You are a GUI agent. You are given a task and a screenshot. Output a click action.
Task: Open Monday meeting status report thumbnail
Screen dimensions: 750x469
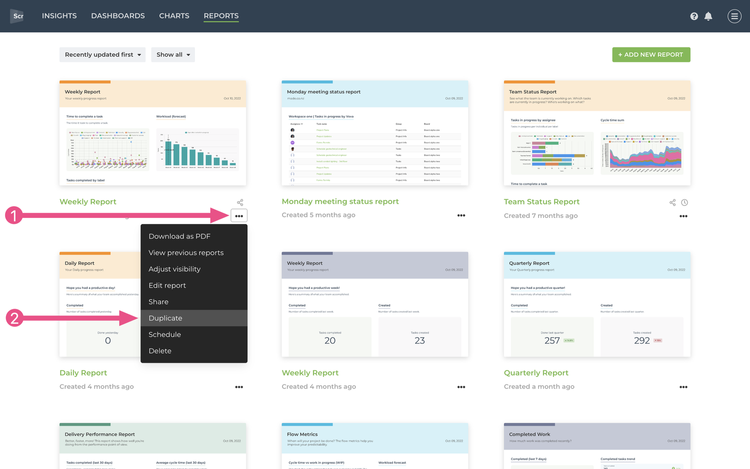click(x=375, y=133)
